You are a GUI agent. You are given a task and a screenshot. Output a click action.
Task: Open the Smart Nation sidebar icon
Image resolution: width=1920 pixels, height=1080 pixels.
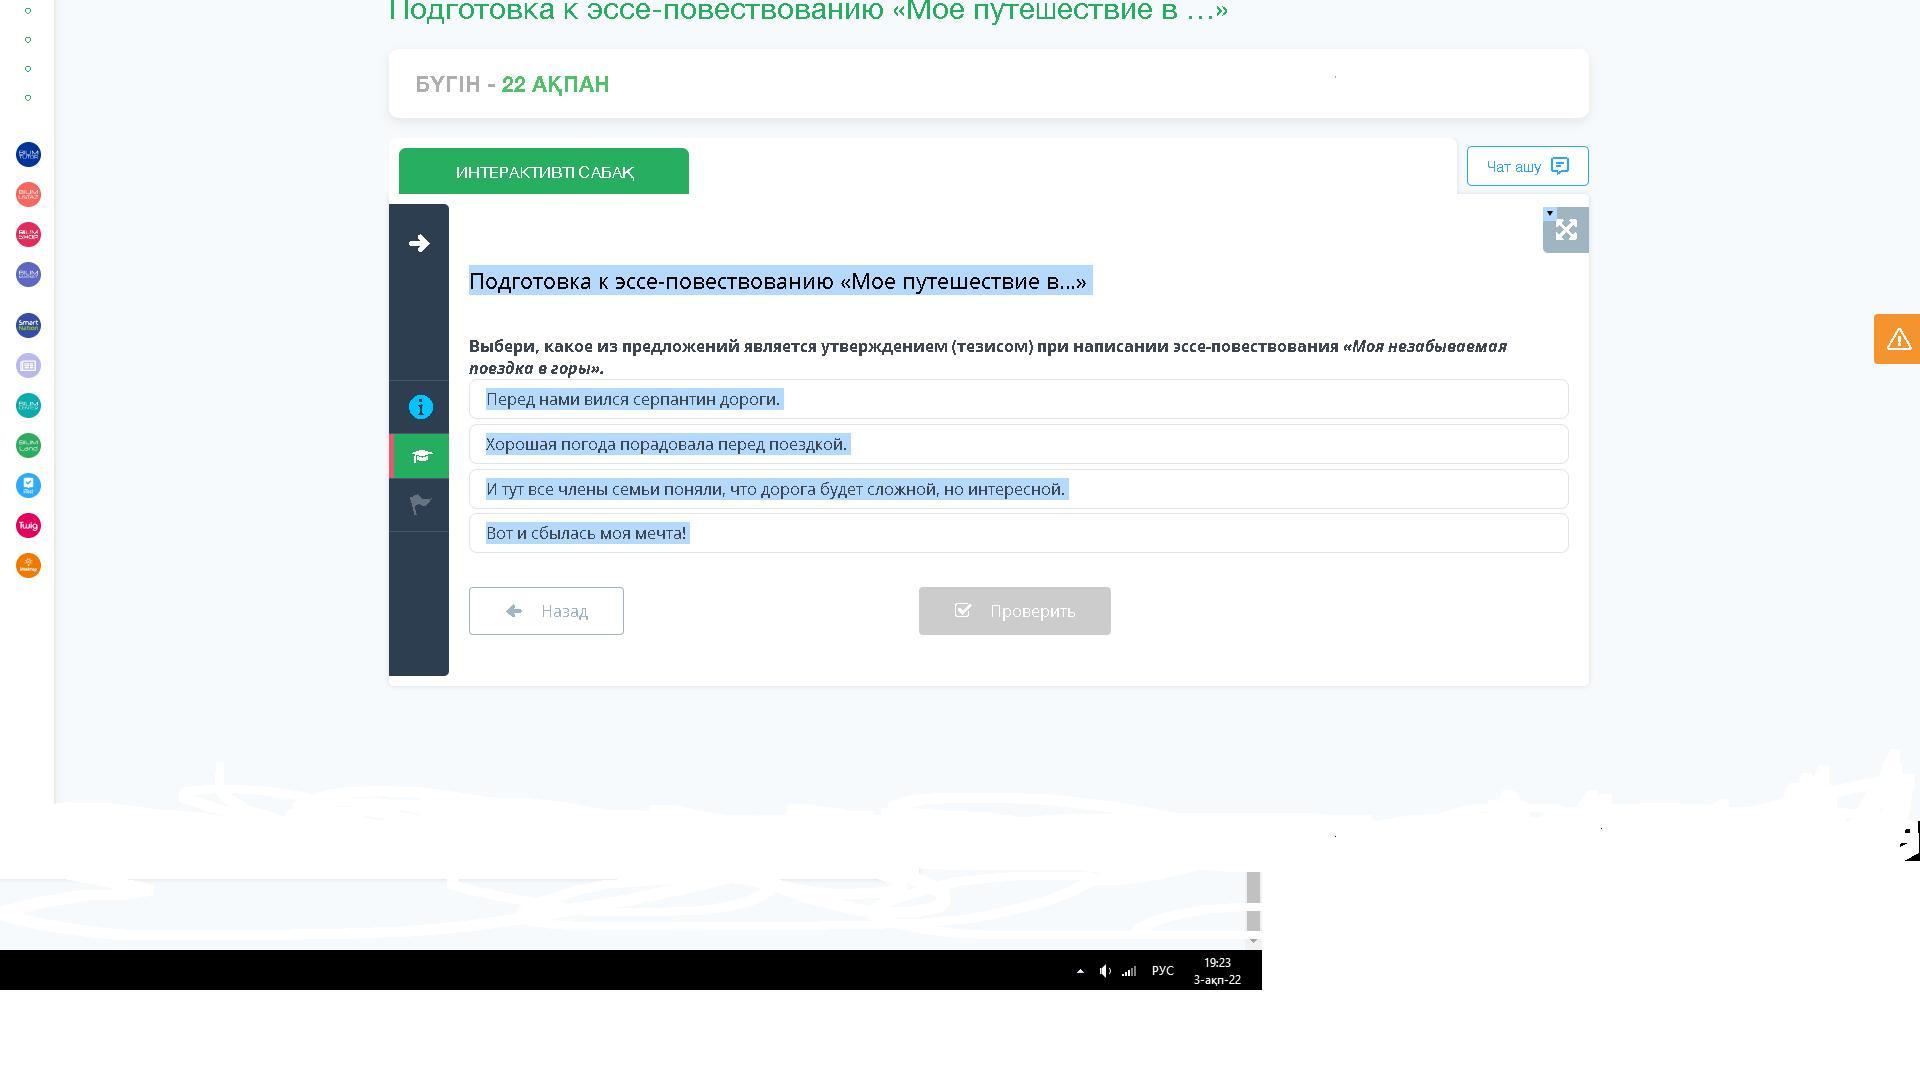(28, 325)
